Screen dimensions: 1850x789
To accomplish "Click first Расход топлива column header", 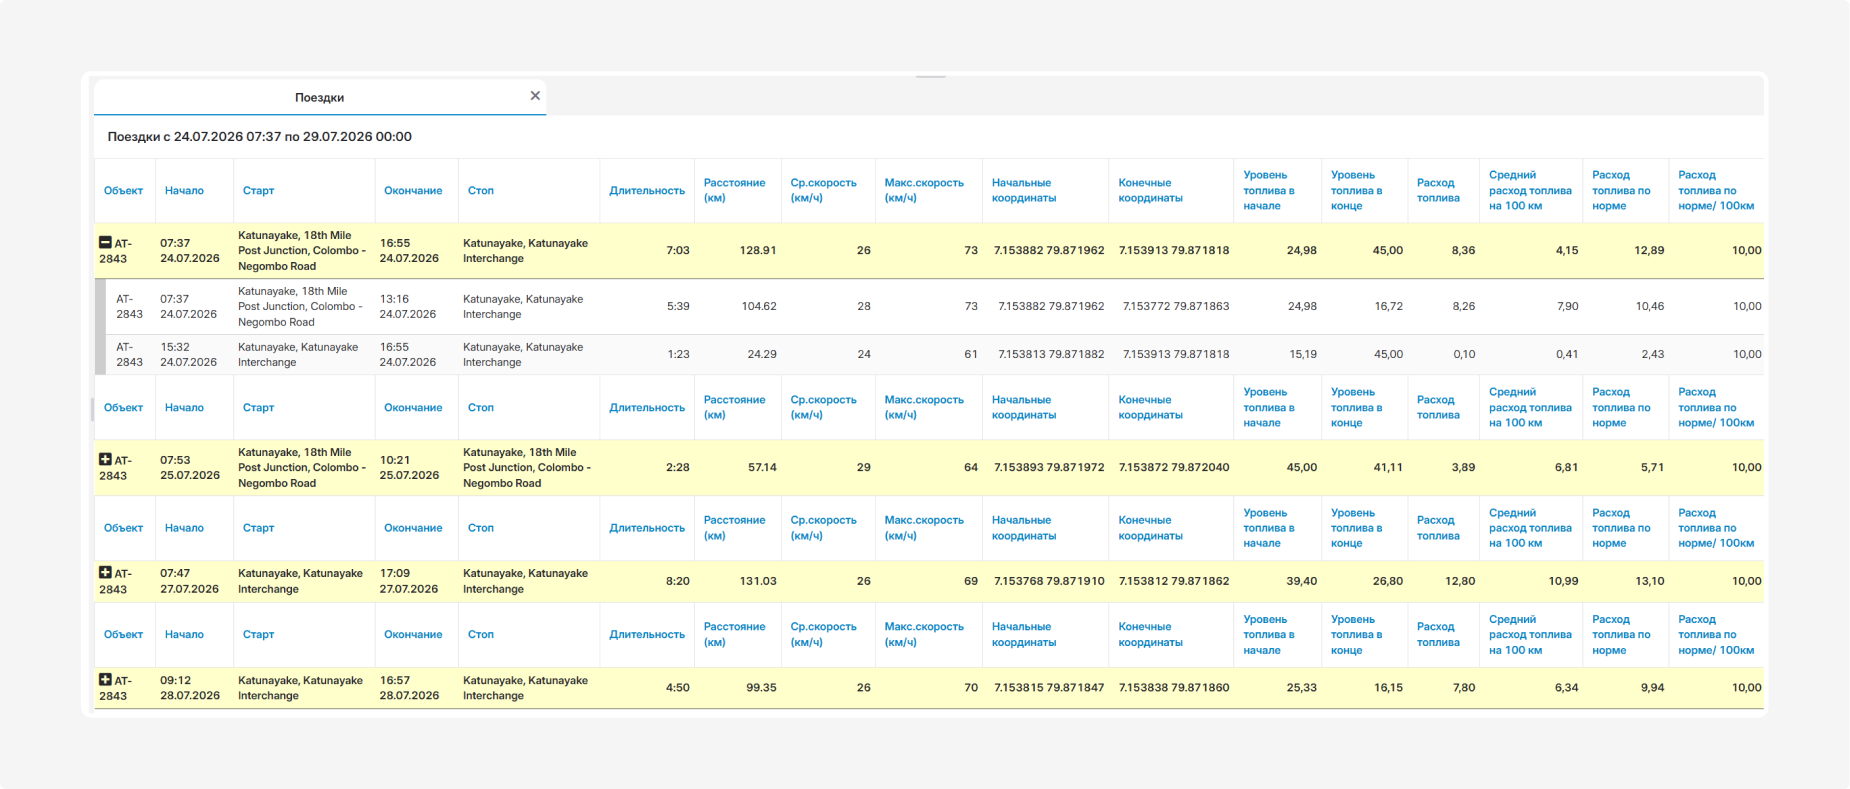I will point(1438,190).
